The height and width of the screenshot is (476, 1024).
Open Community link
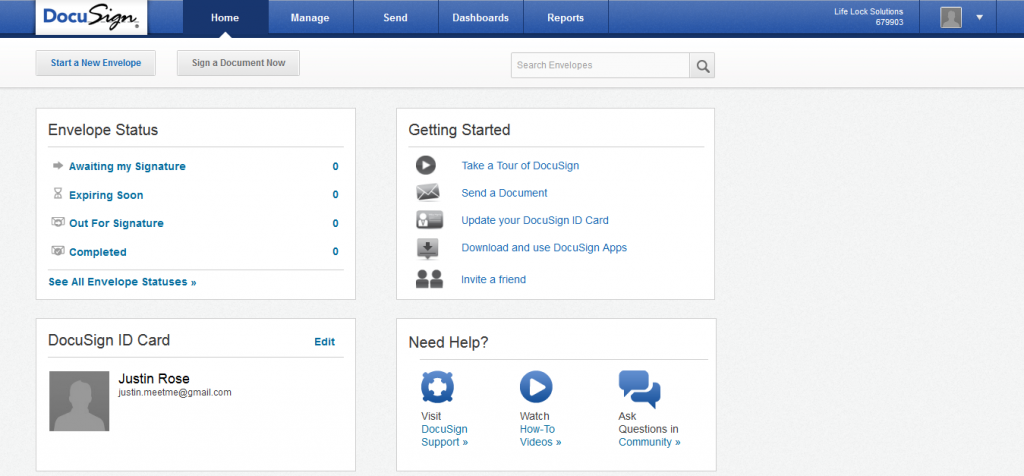tap(649, 442)
